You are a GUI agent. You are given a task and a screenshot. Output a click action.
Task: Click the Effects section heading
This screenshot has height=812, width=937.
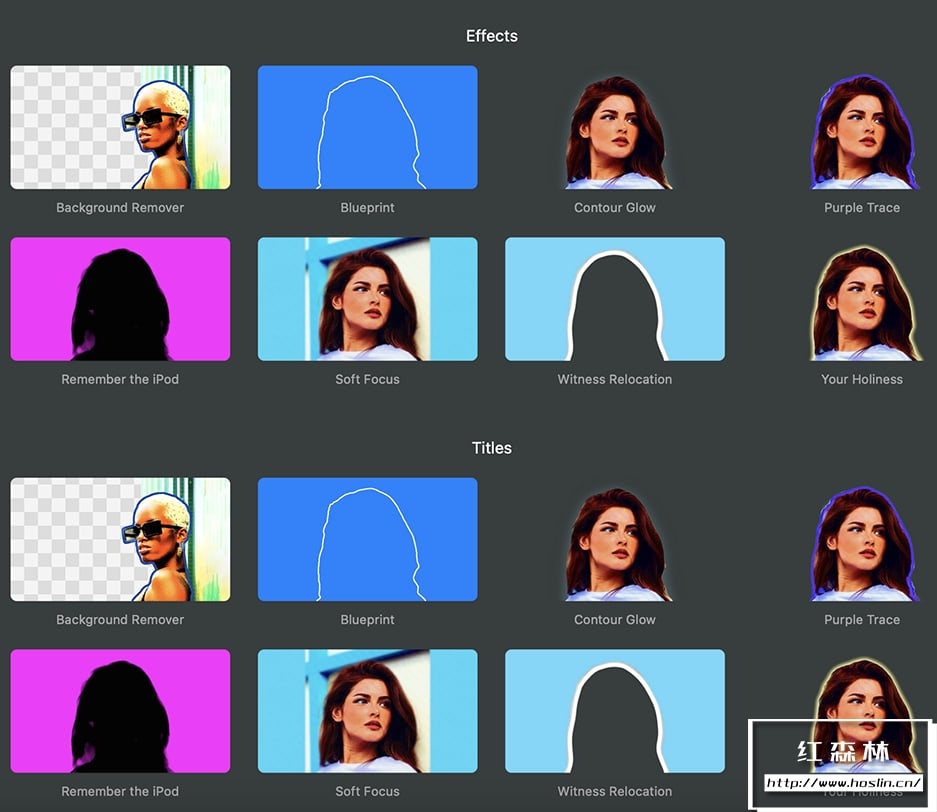click(x=492, y=36)
